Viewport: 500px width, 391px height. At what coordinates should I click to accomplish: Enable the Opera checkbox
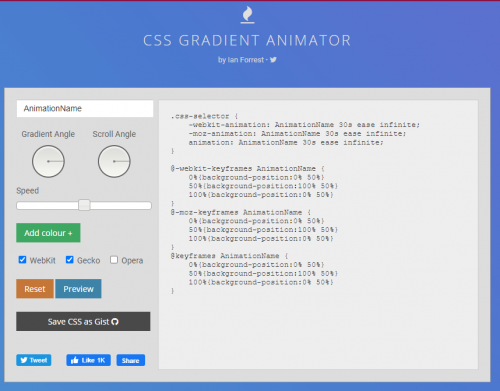coord(114,260)
